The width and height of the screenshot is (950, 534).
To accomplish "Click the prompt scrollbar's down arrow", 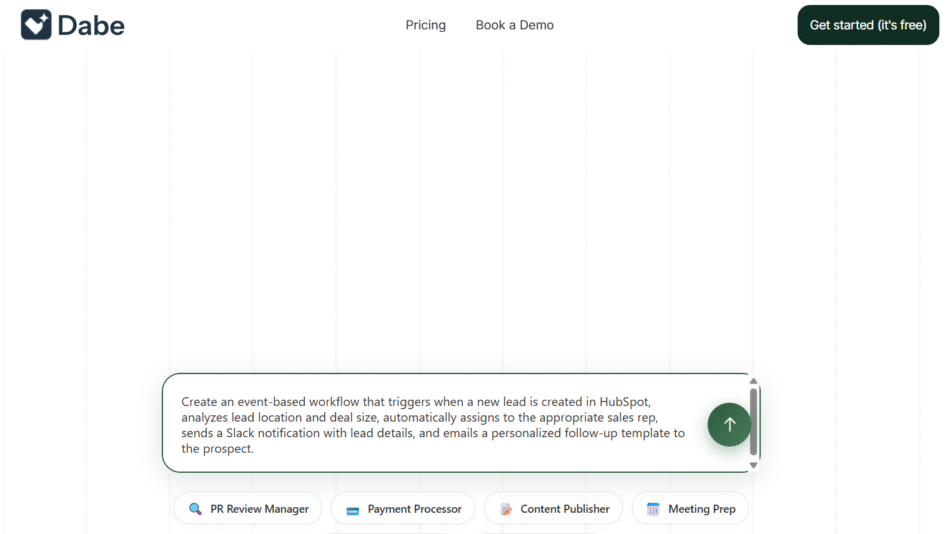I will pyautogui.click(x=753, y=465).
